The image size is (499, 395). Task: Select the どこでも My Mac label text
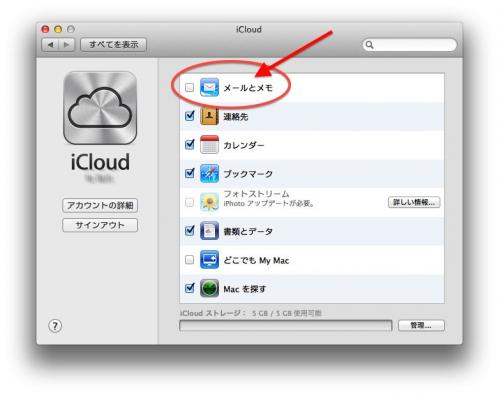pyautogui.click(x=256, y=260)
